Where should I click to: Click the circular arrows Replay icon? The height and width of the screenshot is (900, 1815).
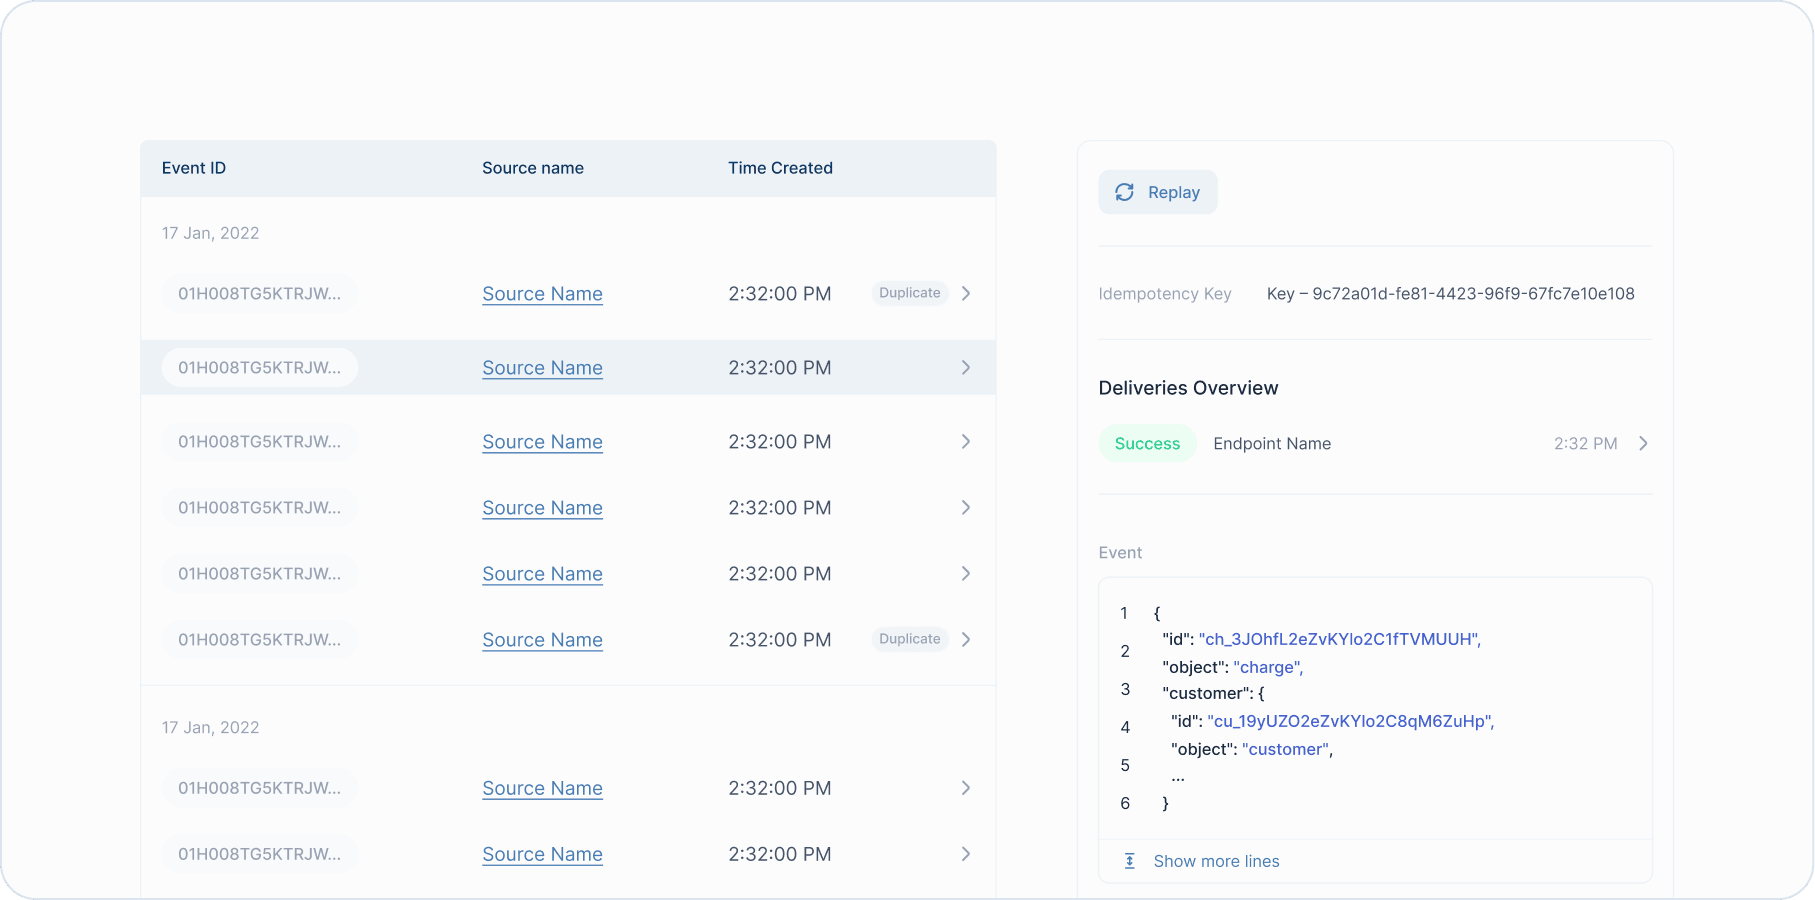click(x=1124, y=192)
